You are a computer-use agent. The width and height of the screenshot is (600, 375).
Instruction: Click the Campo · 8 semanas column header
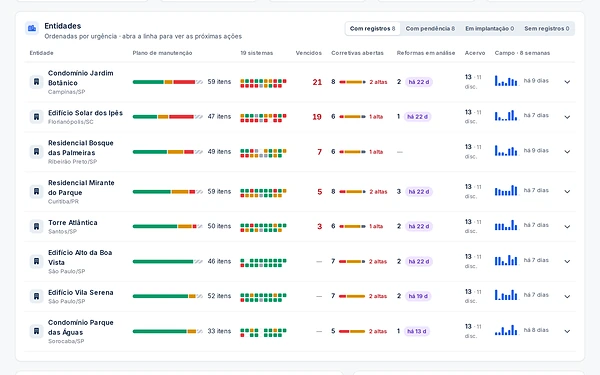point(522,53)
